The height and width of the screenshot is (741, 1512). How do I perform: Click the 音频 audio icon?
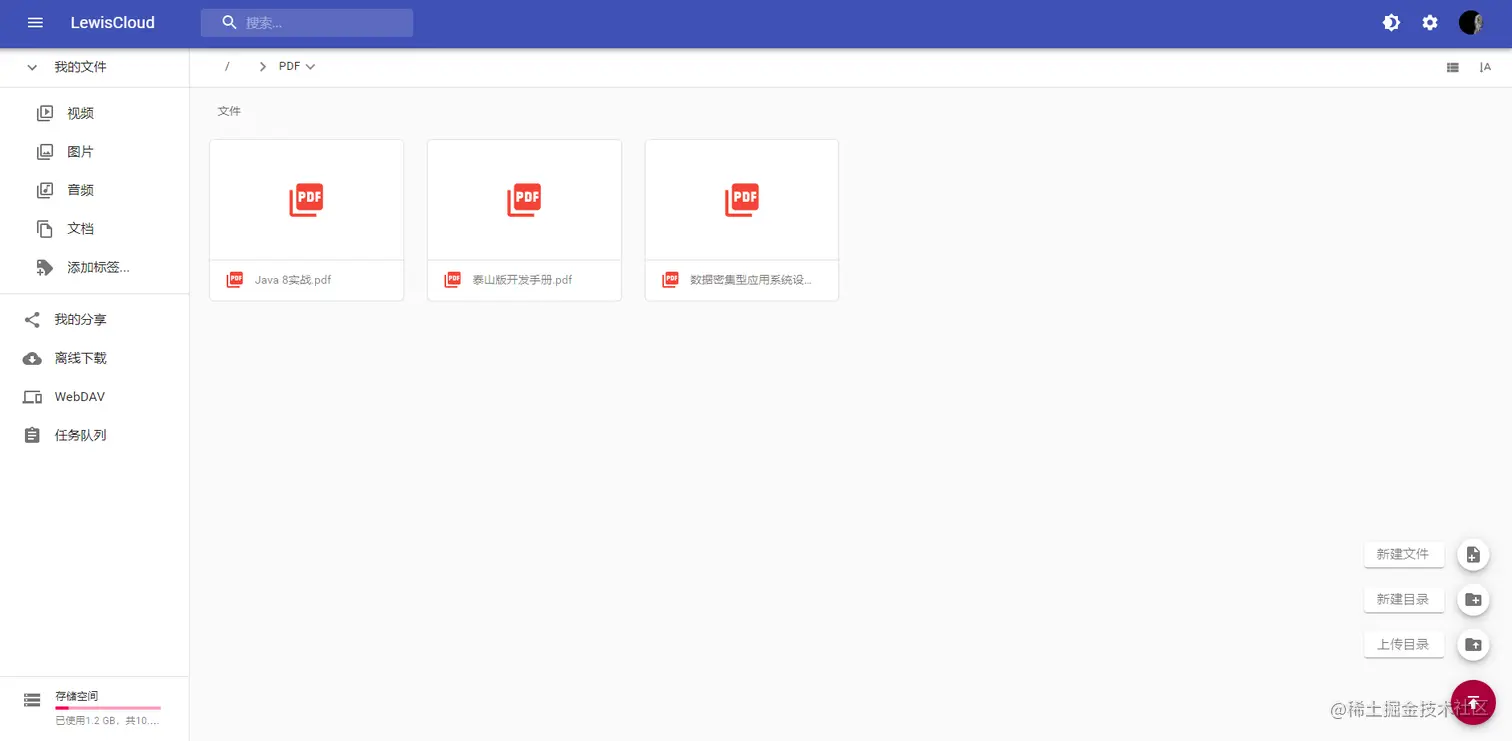(x=45, y=190)
